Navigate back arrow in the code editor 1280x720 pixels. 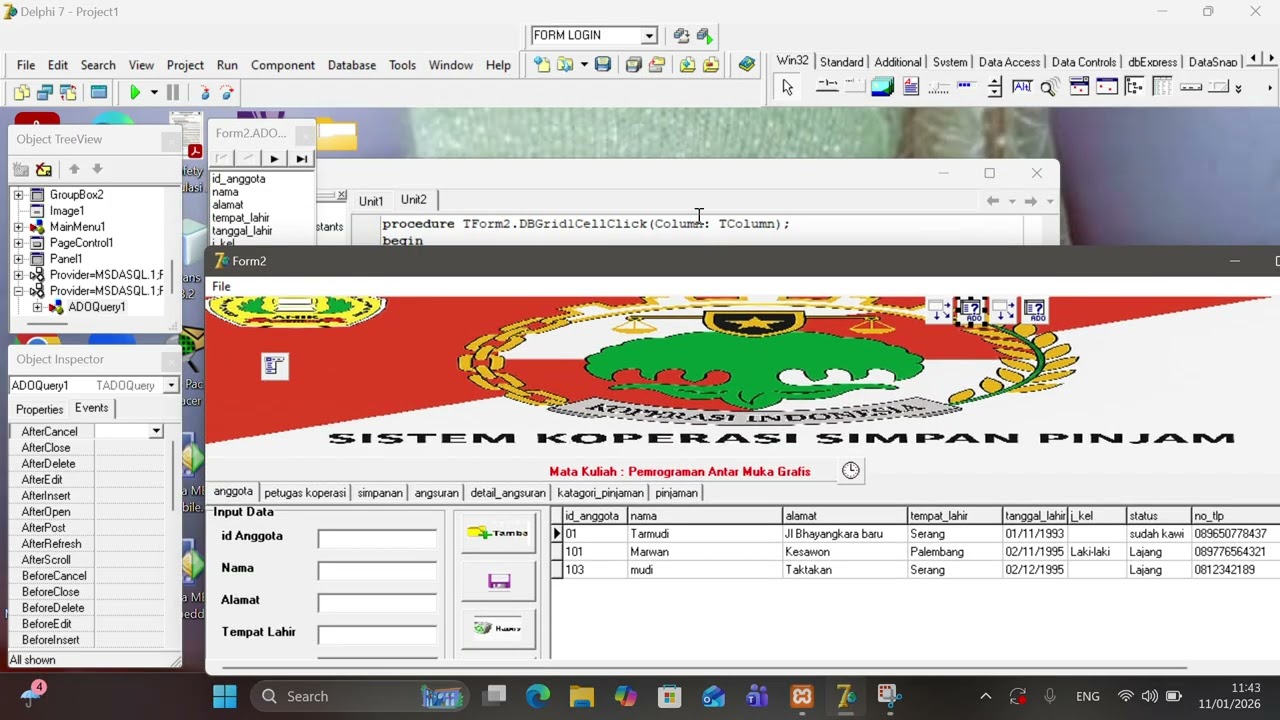[x=992, y=201]
